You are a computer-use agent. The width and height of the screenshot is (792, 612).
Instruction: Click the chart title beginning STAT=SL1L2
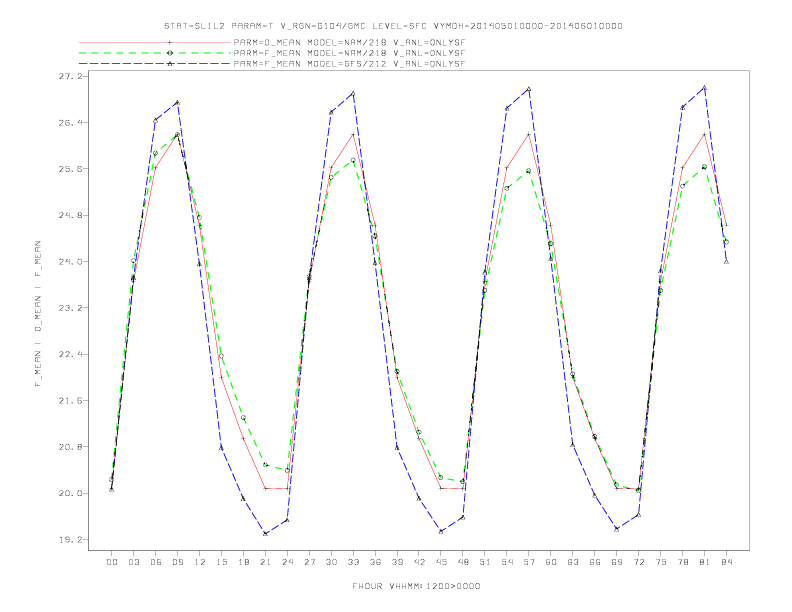tap(393, 26)
